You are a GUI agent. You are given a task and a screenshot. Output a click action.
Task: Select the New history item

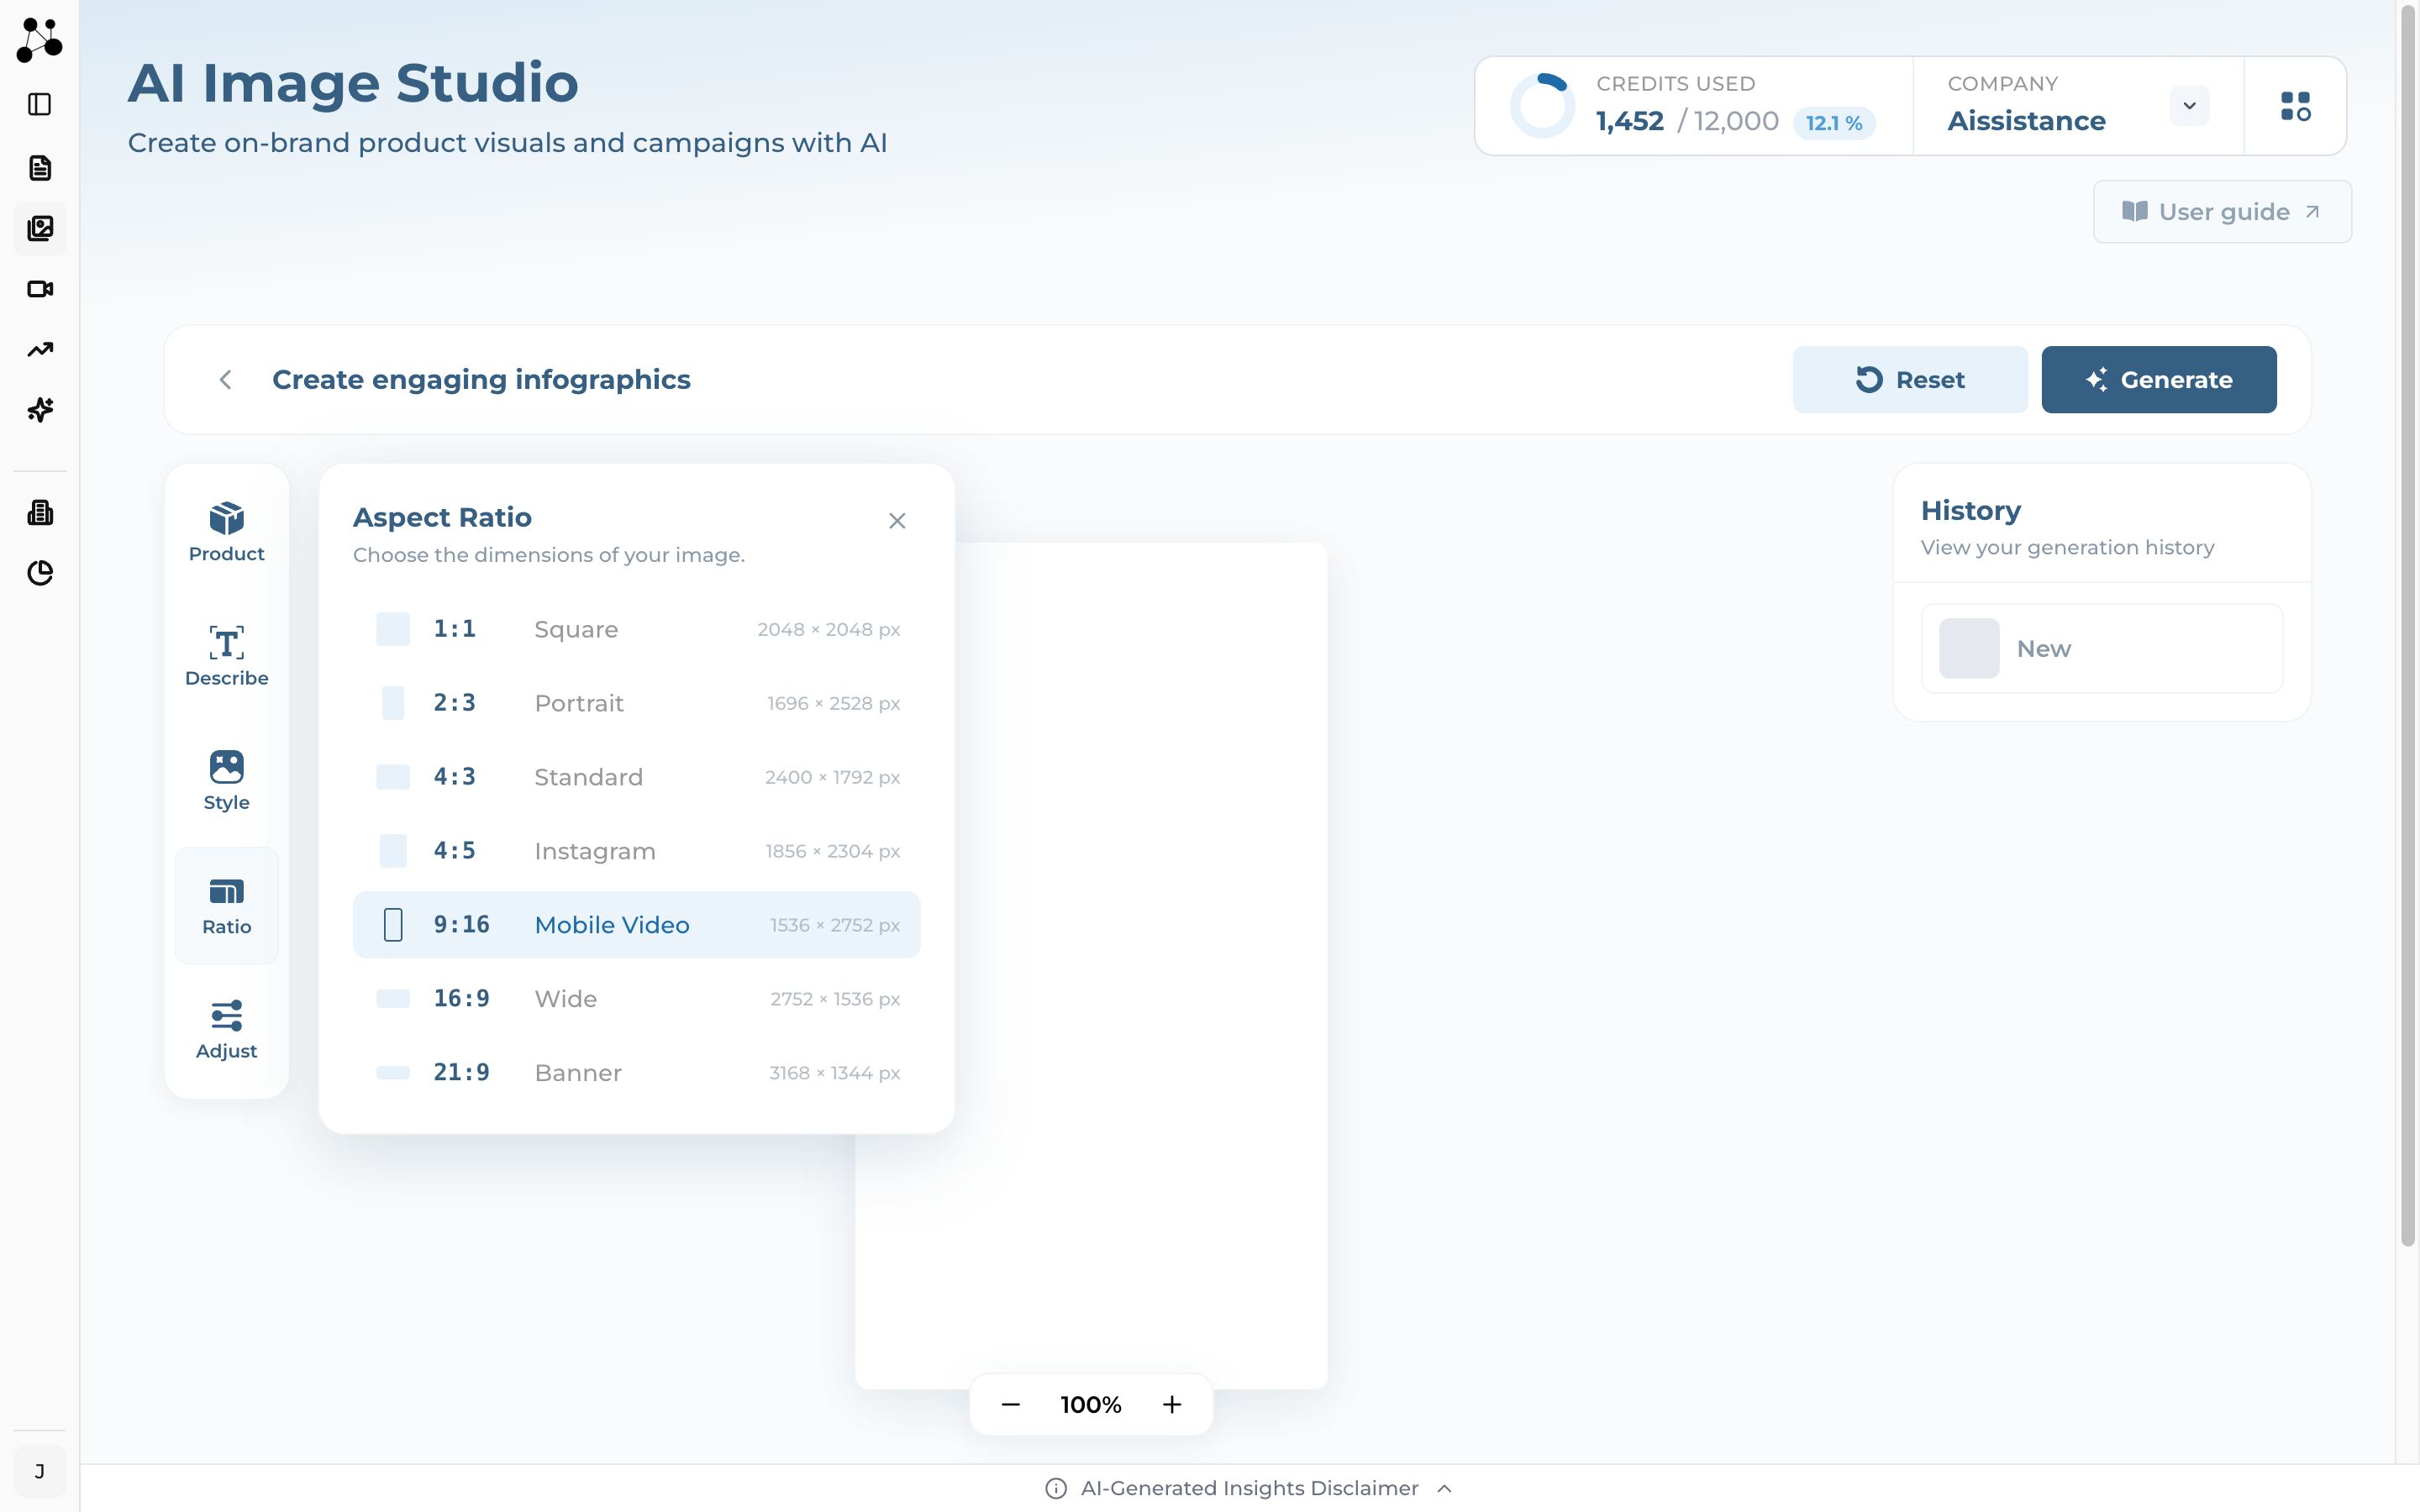click(2101, 649)
